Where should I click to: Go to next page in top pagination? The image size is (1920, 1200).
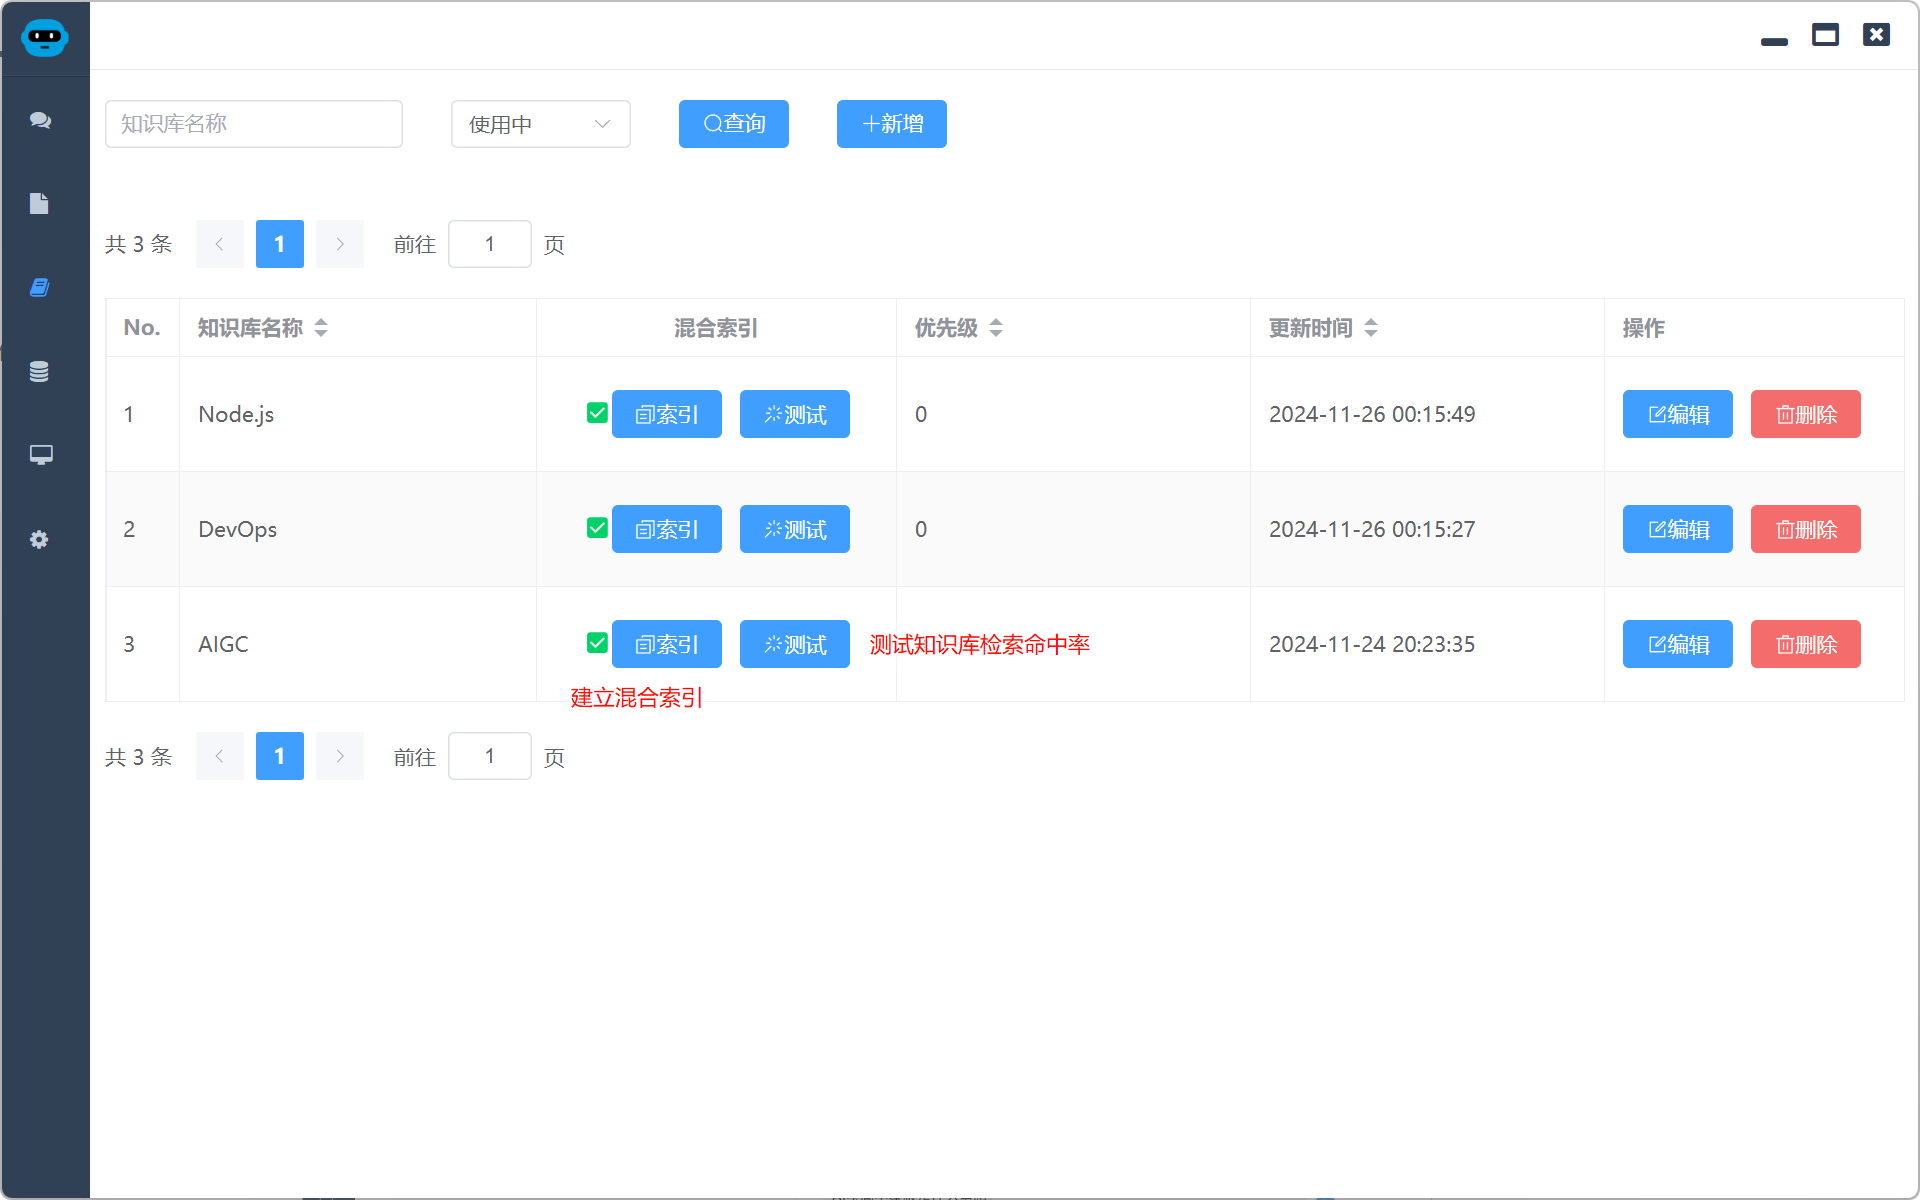point(340,244)
